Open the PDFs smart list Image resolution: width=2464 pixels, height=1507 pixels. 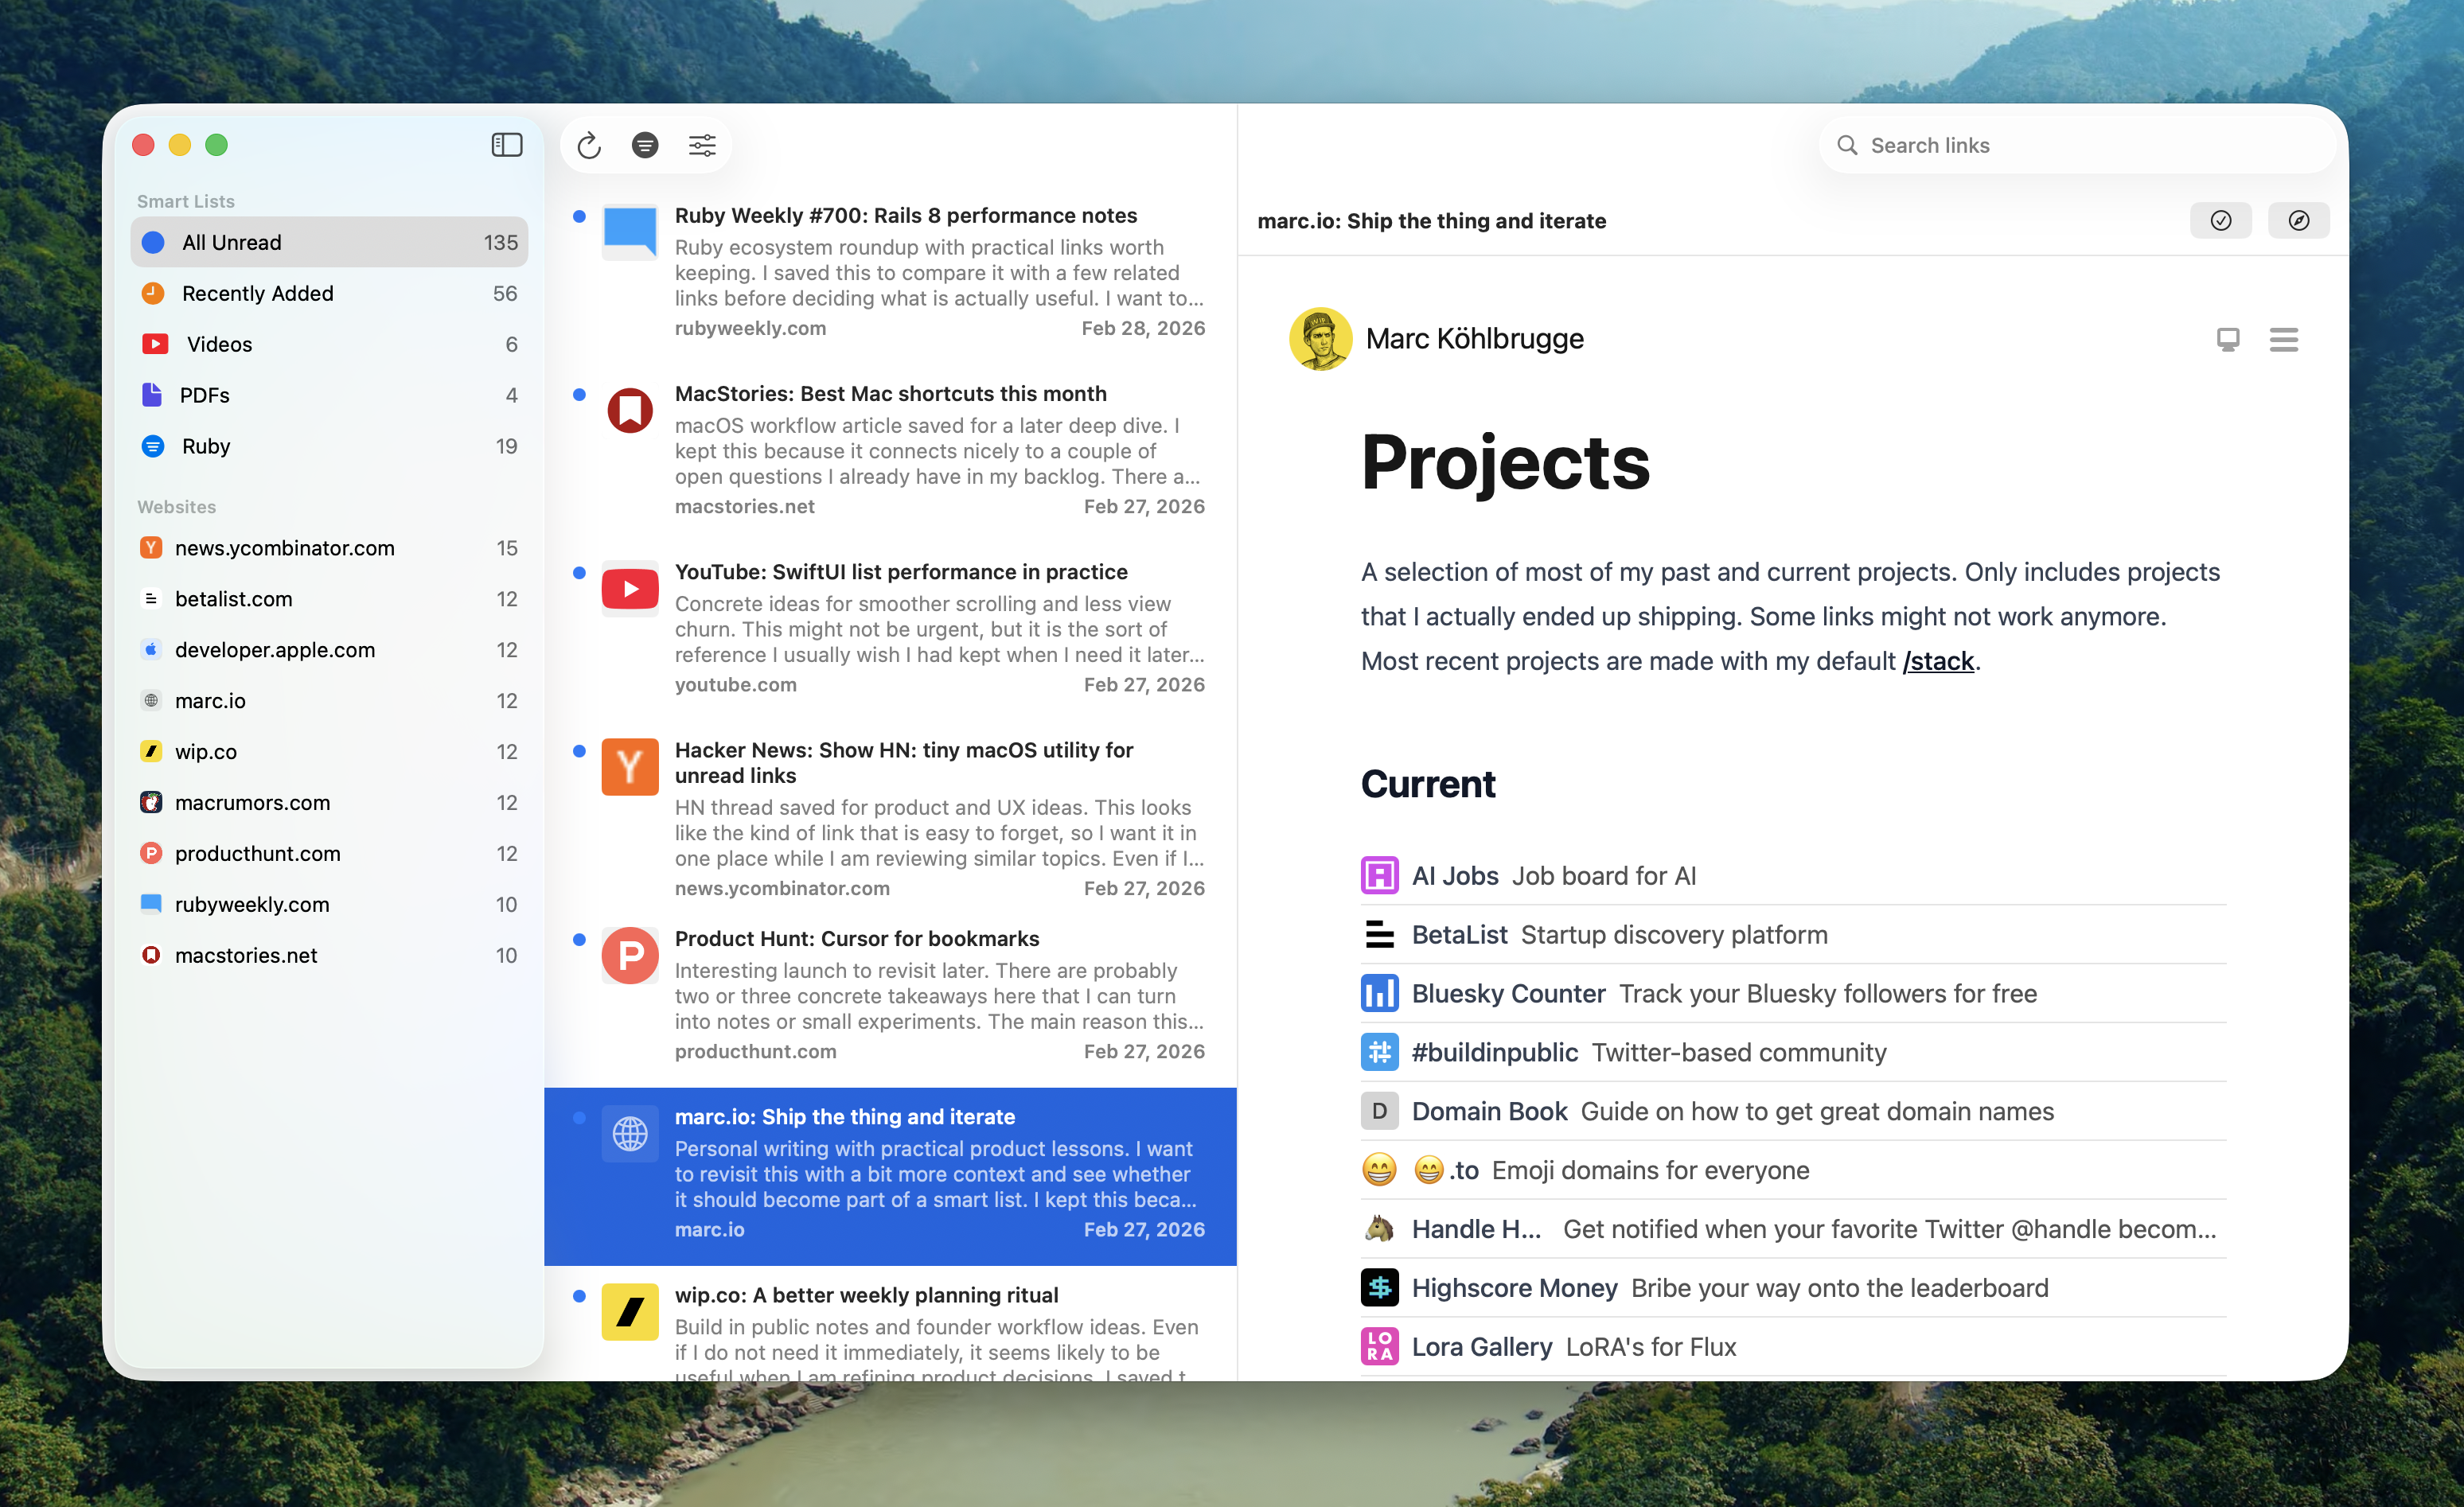click(x=329, y=395)
